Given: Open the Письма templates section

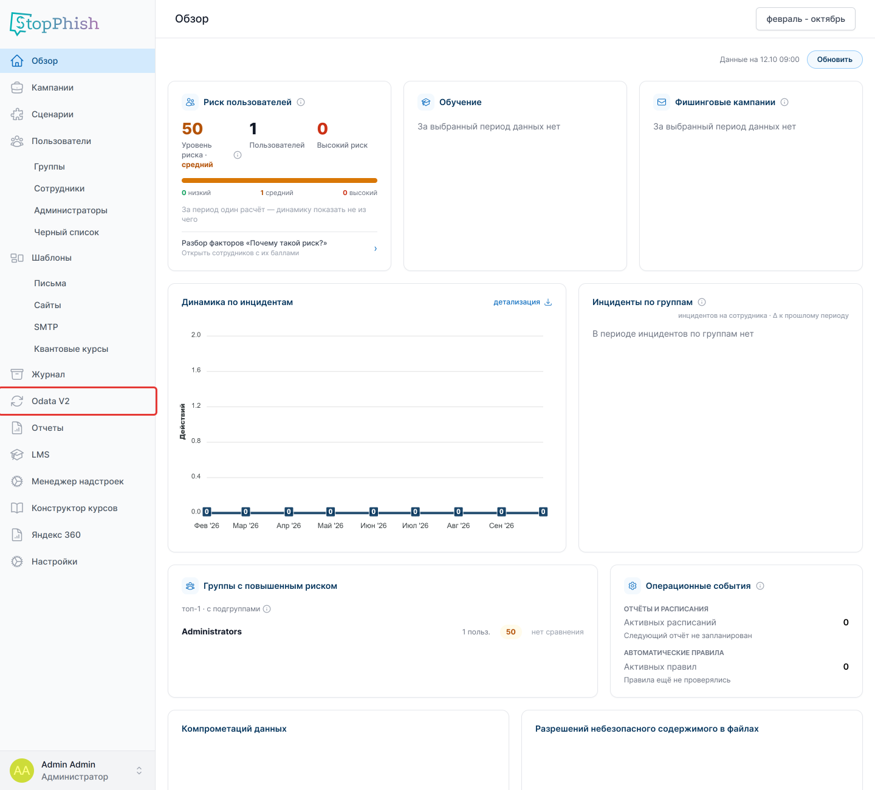Looking at the screenshot, I should pyautogui.click(x=50, y=283).
